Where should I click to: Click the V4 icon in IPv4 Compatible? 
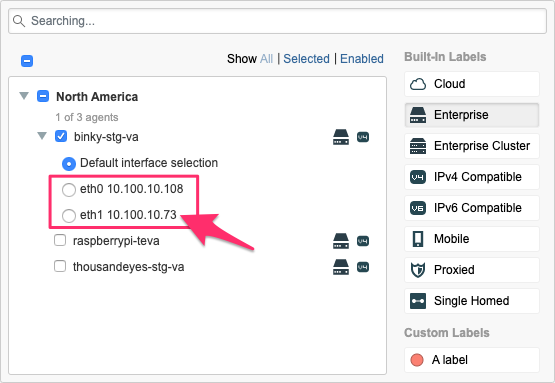tap(418, 177)
